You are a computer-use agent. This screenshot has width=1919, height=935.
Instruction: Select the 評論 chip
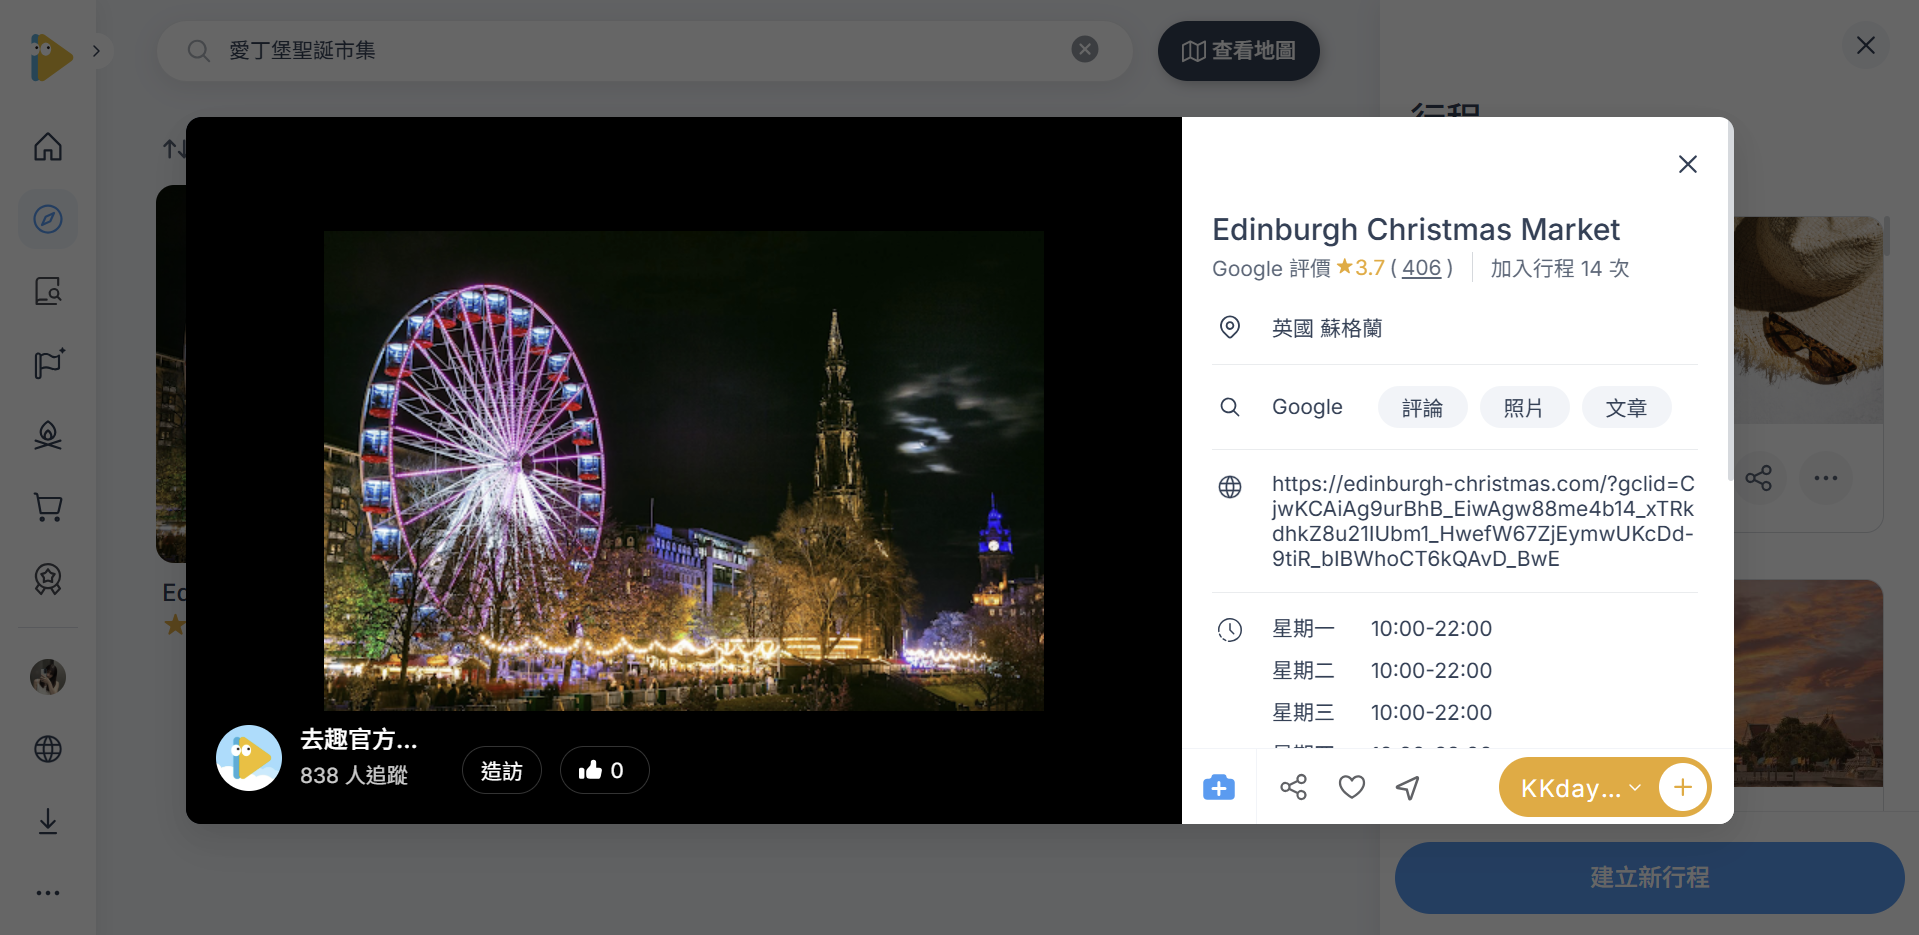pyautogui.click(x=1422, y=408)
